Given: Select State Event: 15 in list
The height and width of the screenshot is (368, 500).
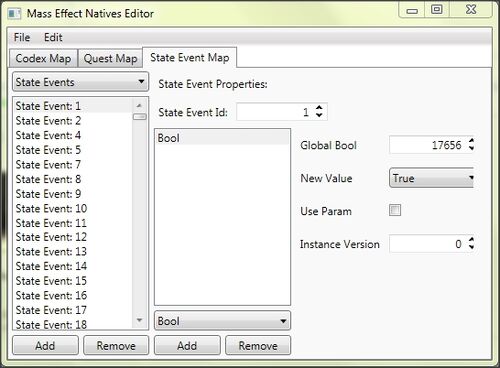Looking at the screenshot, I should tap(73, 281).
